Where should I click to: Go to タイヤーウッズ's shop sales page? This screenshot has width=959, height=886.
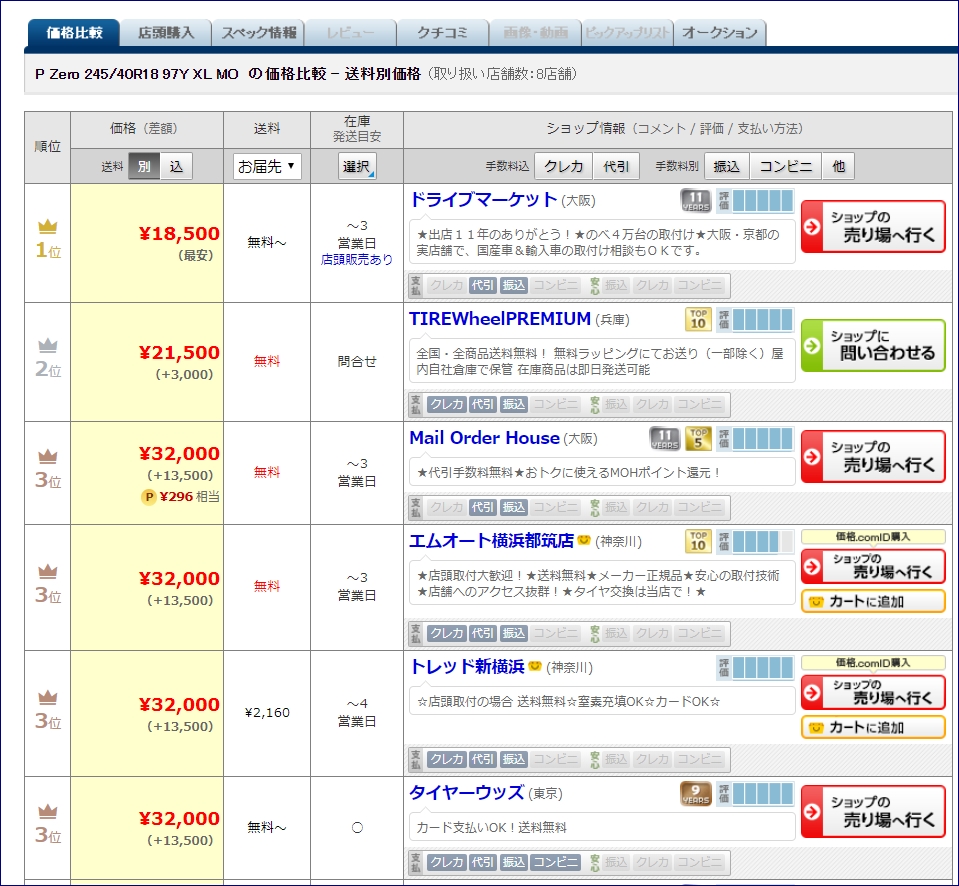pos(873,811)
